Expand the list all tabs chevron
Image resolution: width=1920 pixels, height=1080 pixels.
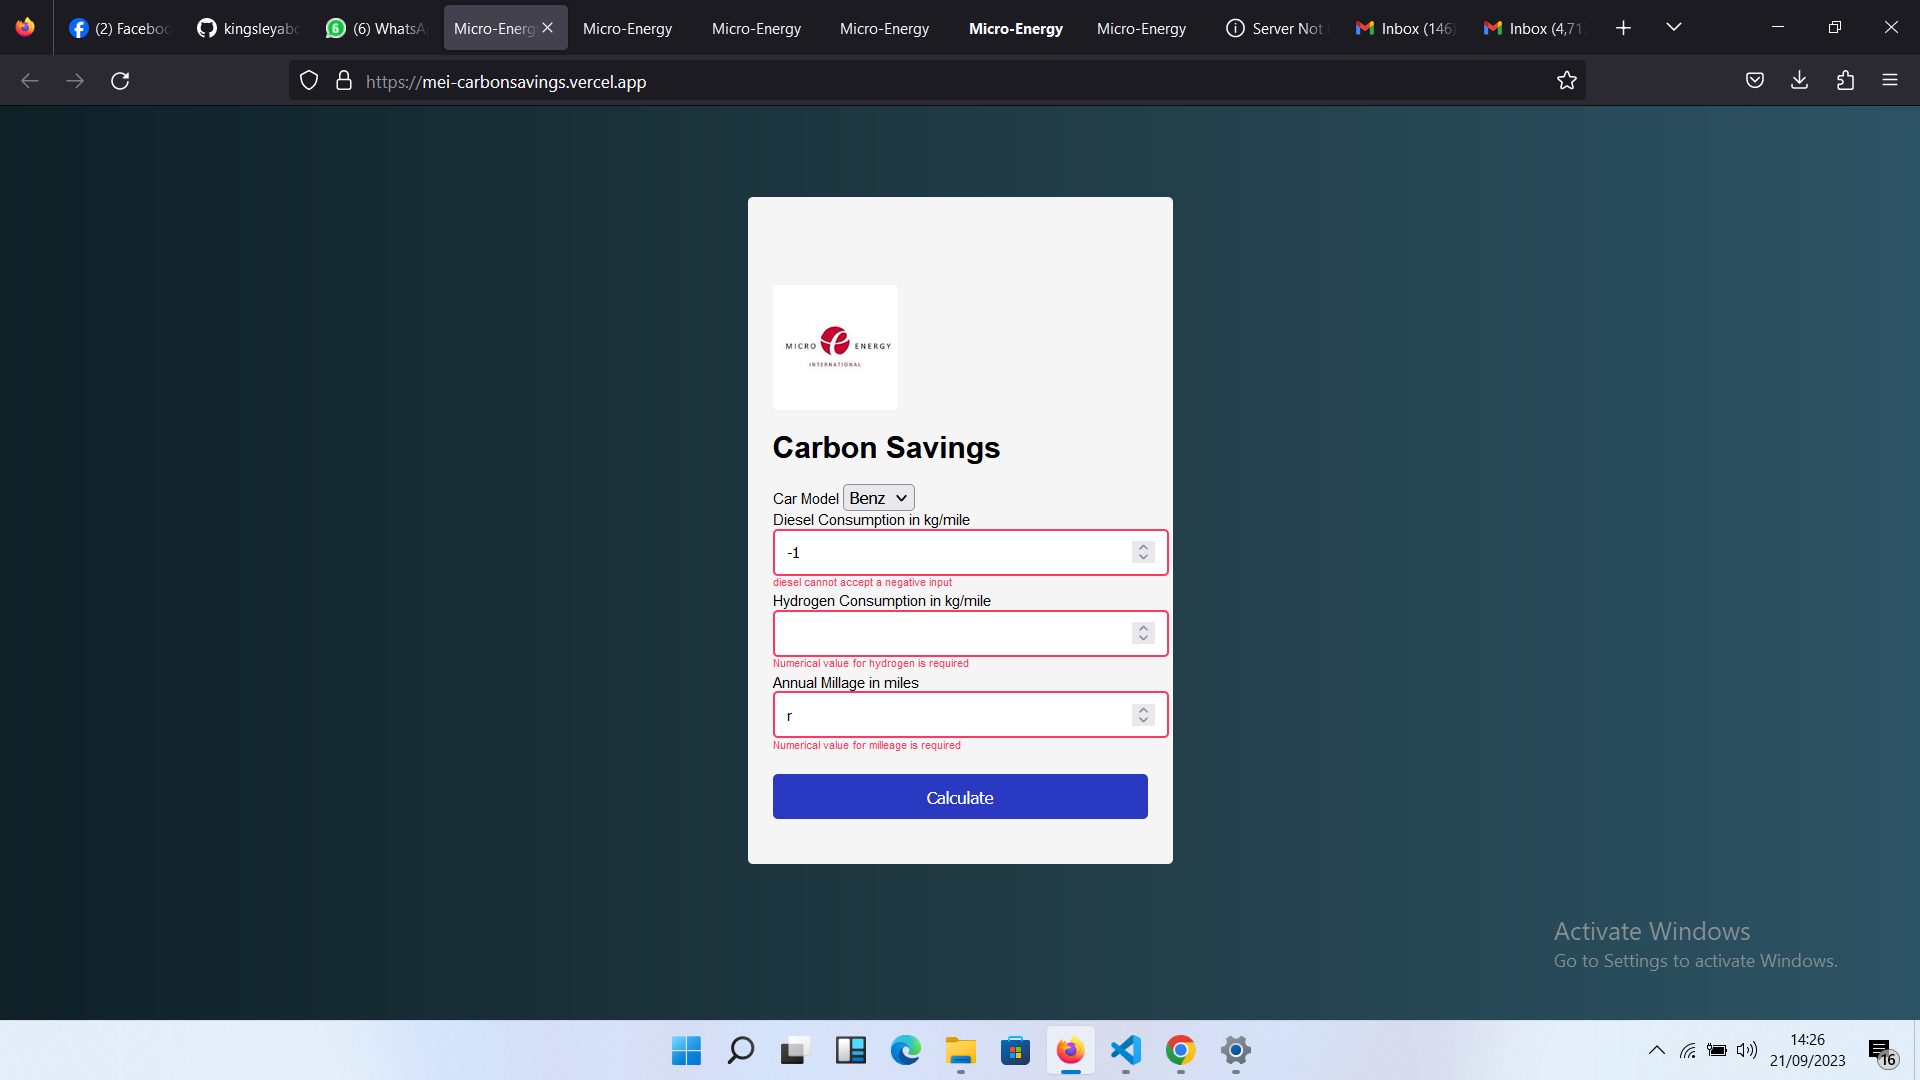(1673, 28)
